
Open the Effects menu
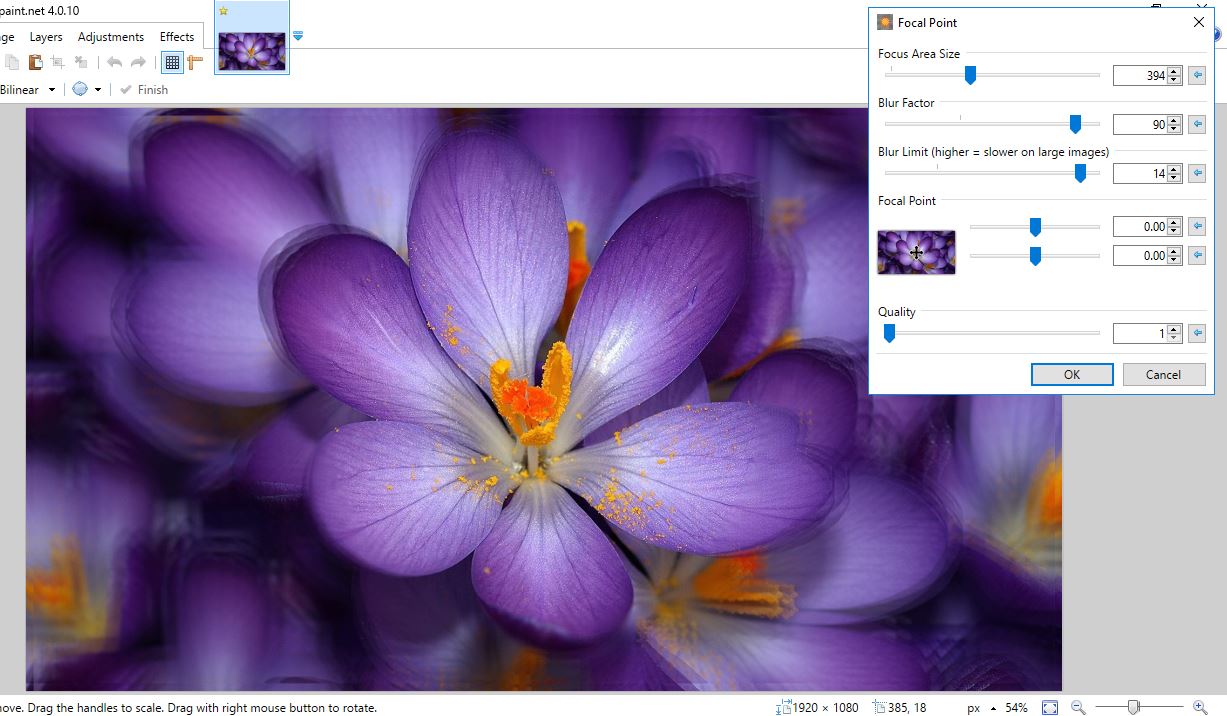(177, 36)
